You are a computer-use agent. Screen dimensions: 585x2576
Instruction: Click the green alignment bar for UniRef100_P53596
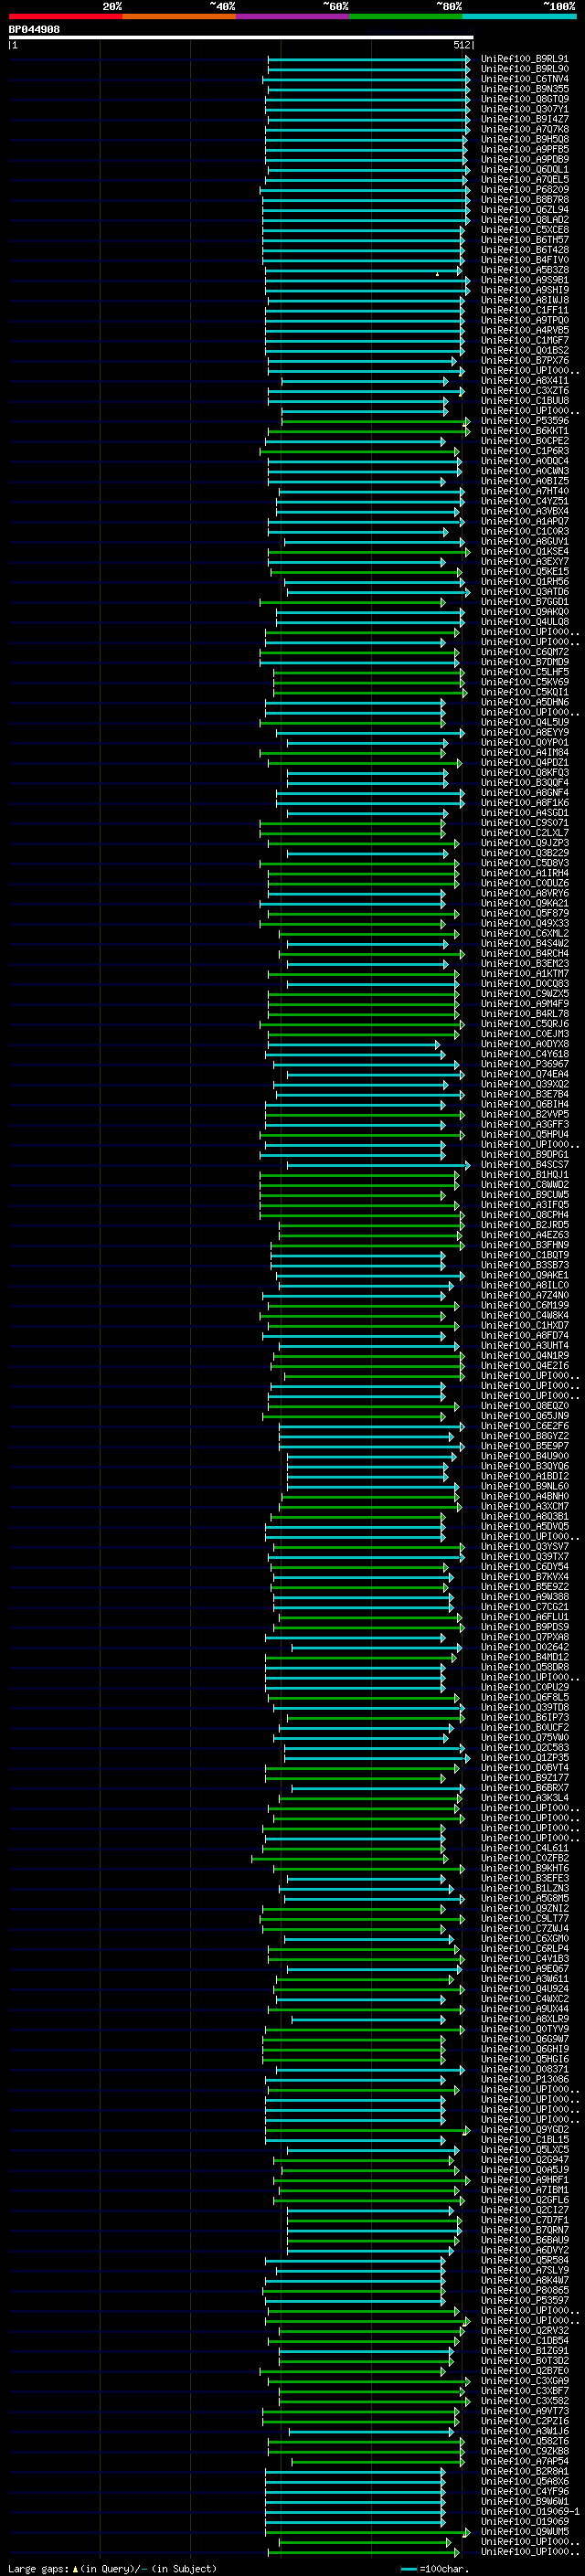click(x=375, y=421)
